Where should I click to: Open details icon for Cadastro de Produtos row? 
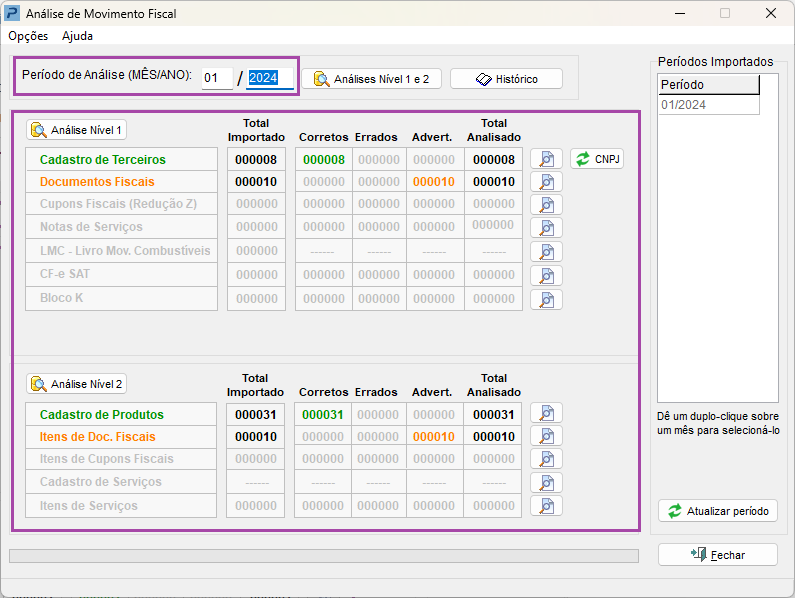coord(546,413)
